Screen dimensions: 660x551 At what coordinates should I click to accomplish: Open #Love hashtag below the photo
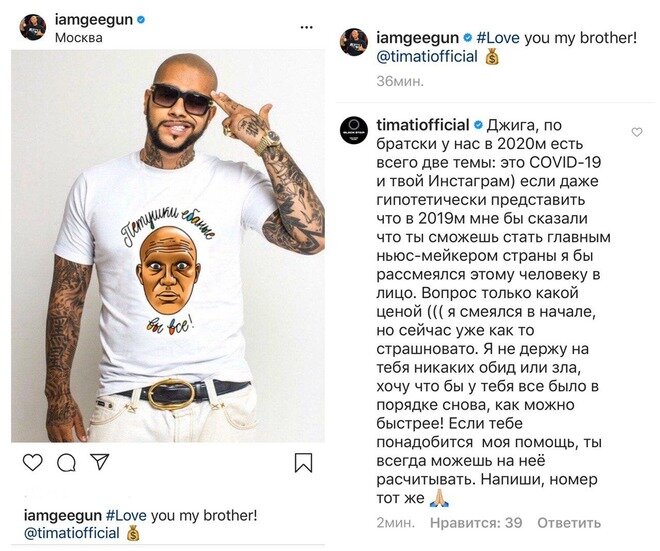click(x=126, y=516)
